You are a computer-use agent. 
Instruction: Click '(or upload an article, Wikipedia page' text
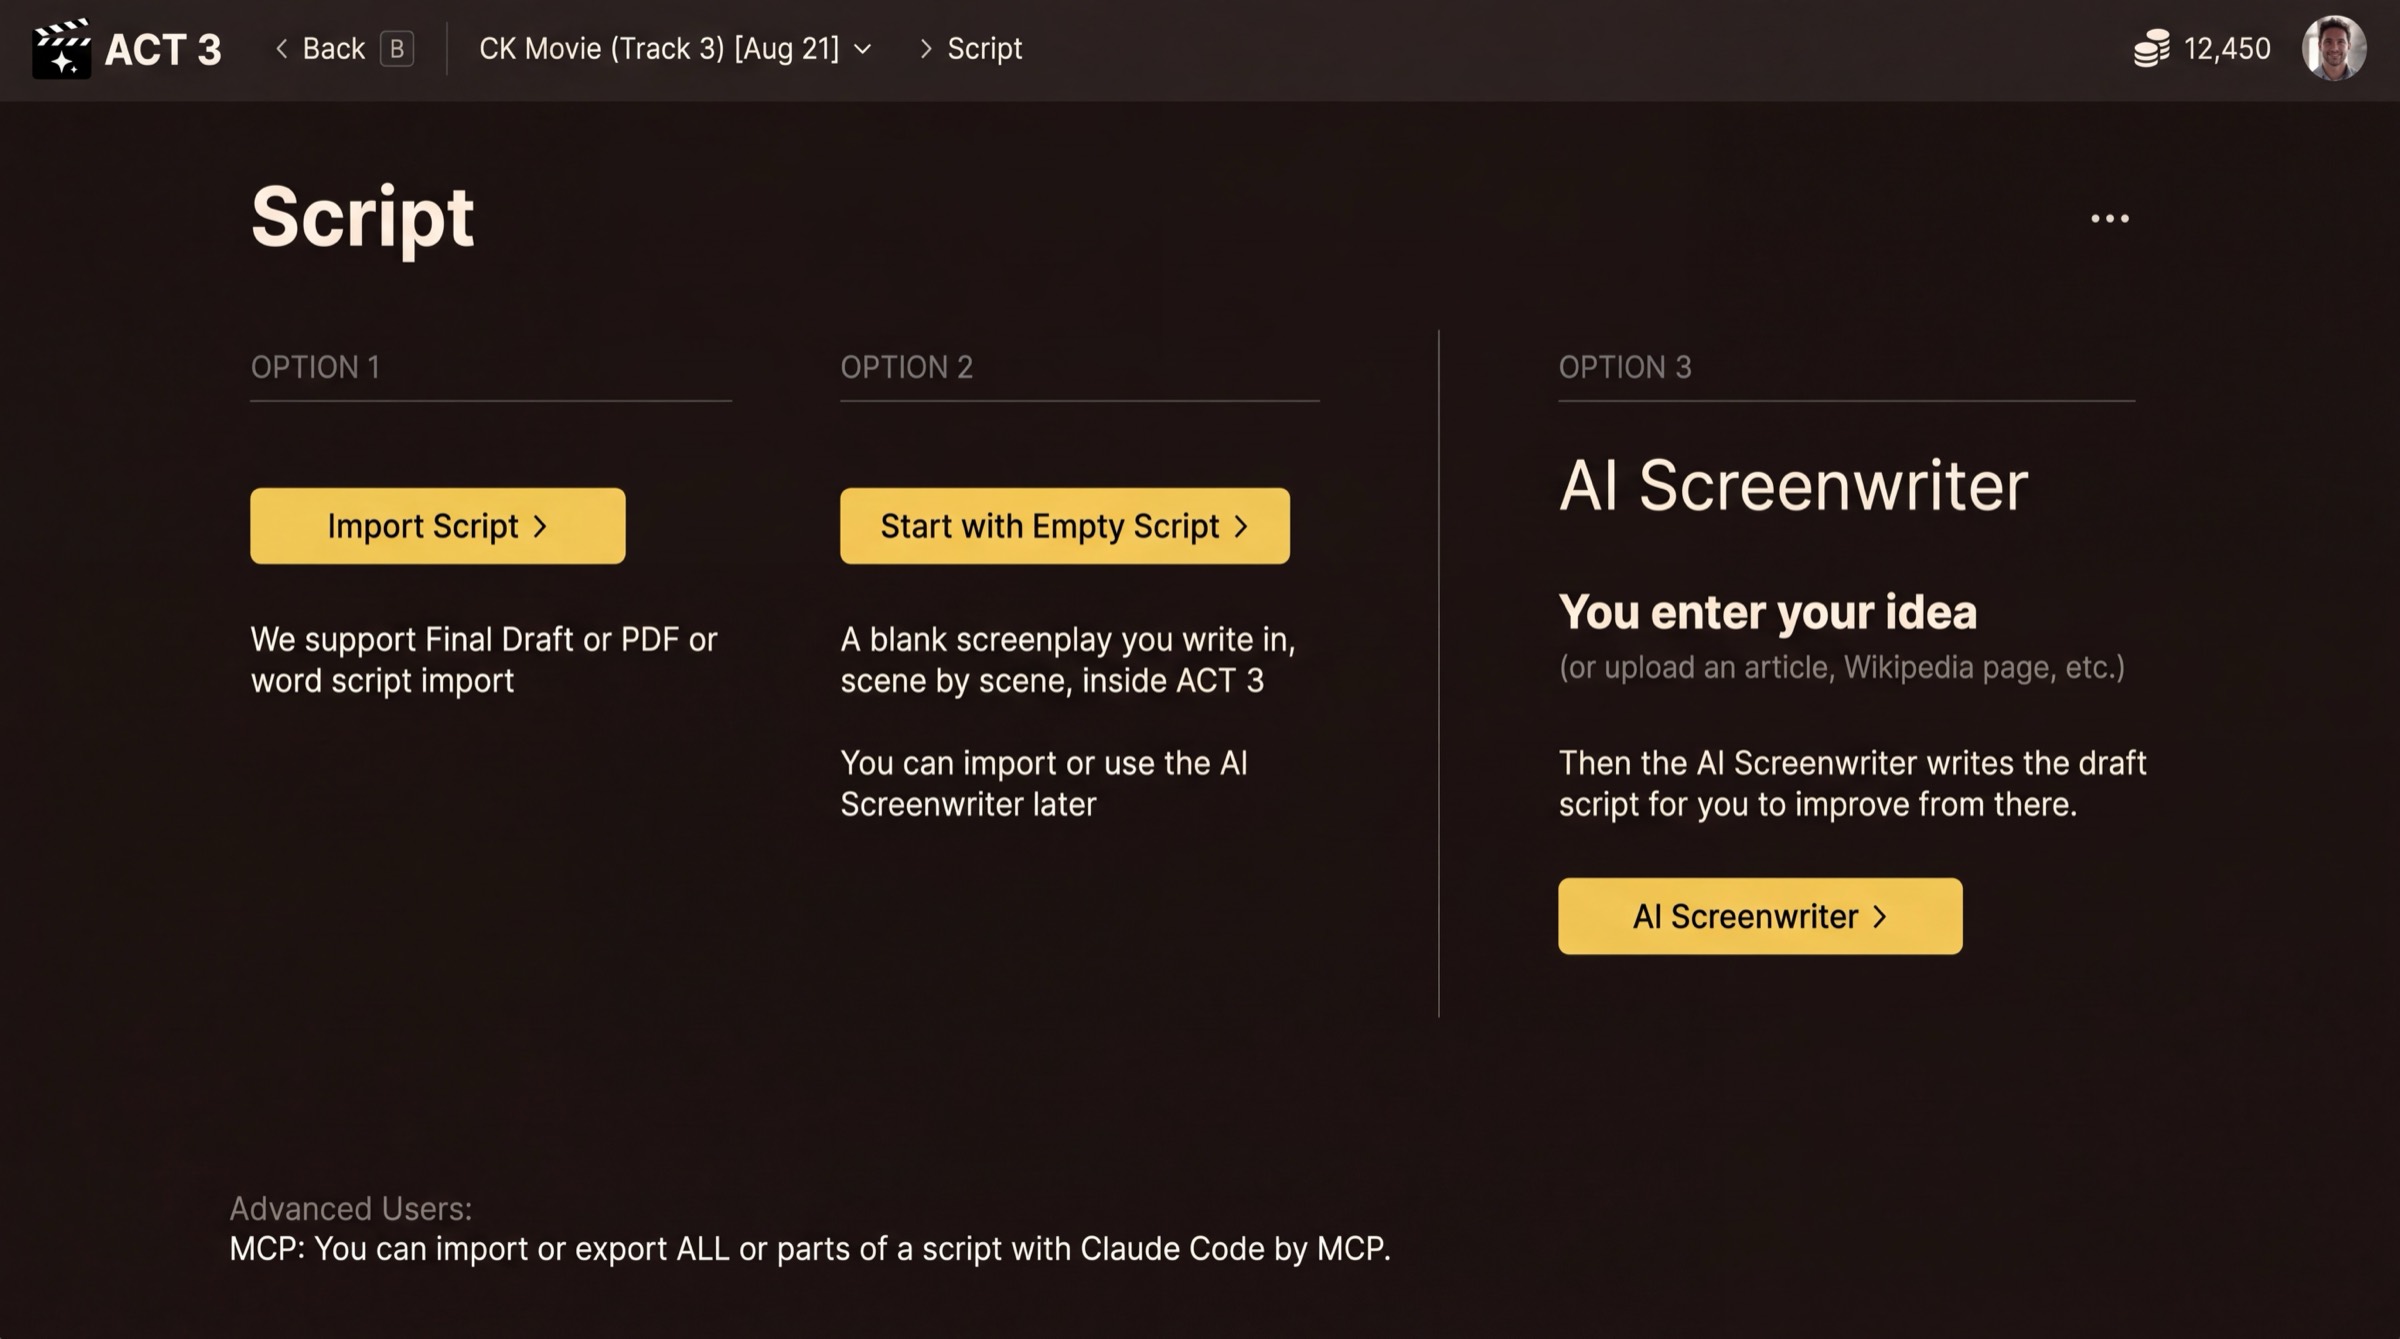point(1842,667)
